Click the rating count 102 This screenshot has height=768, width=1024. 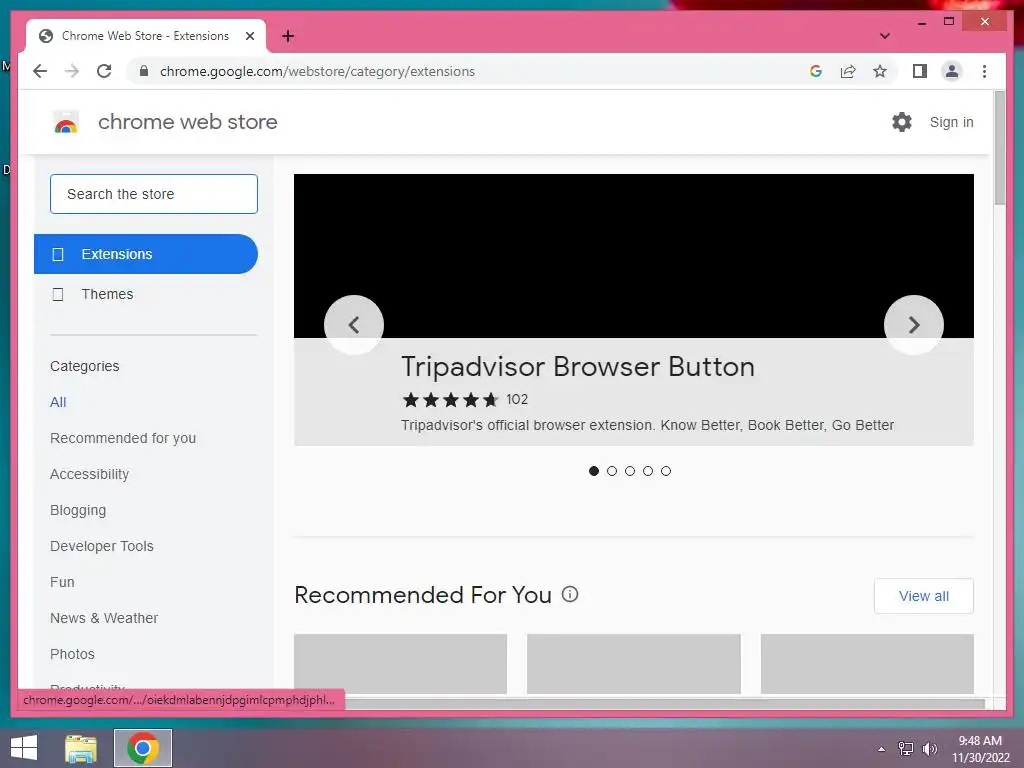[517, 400]
